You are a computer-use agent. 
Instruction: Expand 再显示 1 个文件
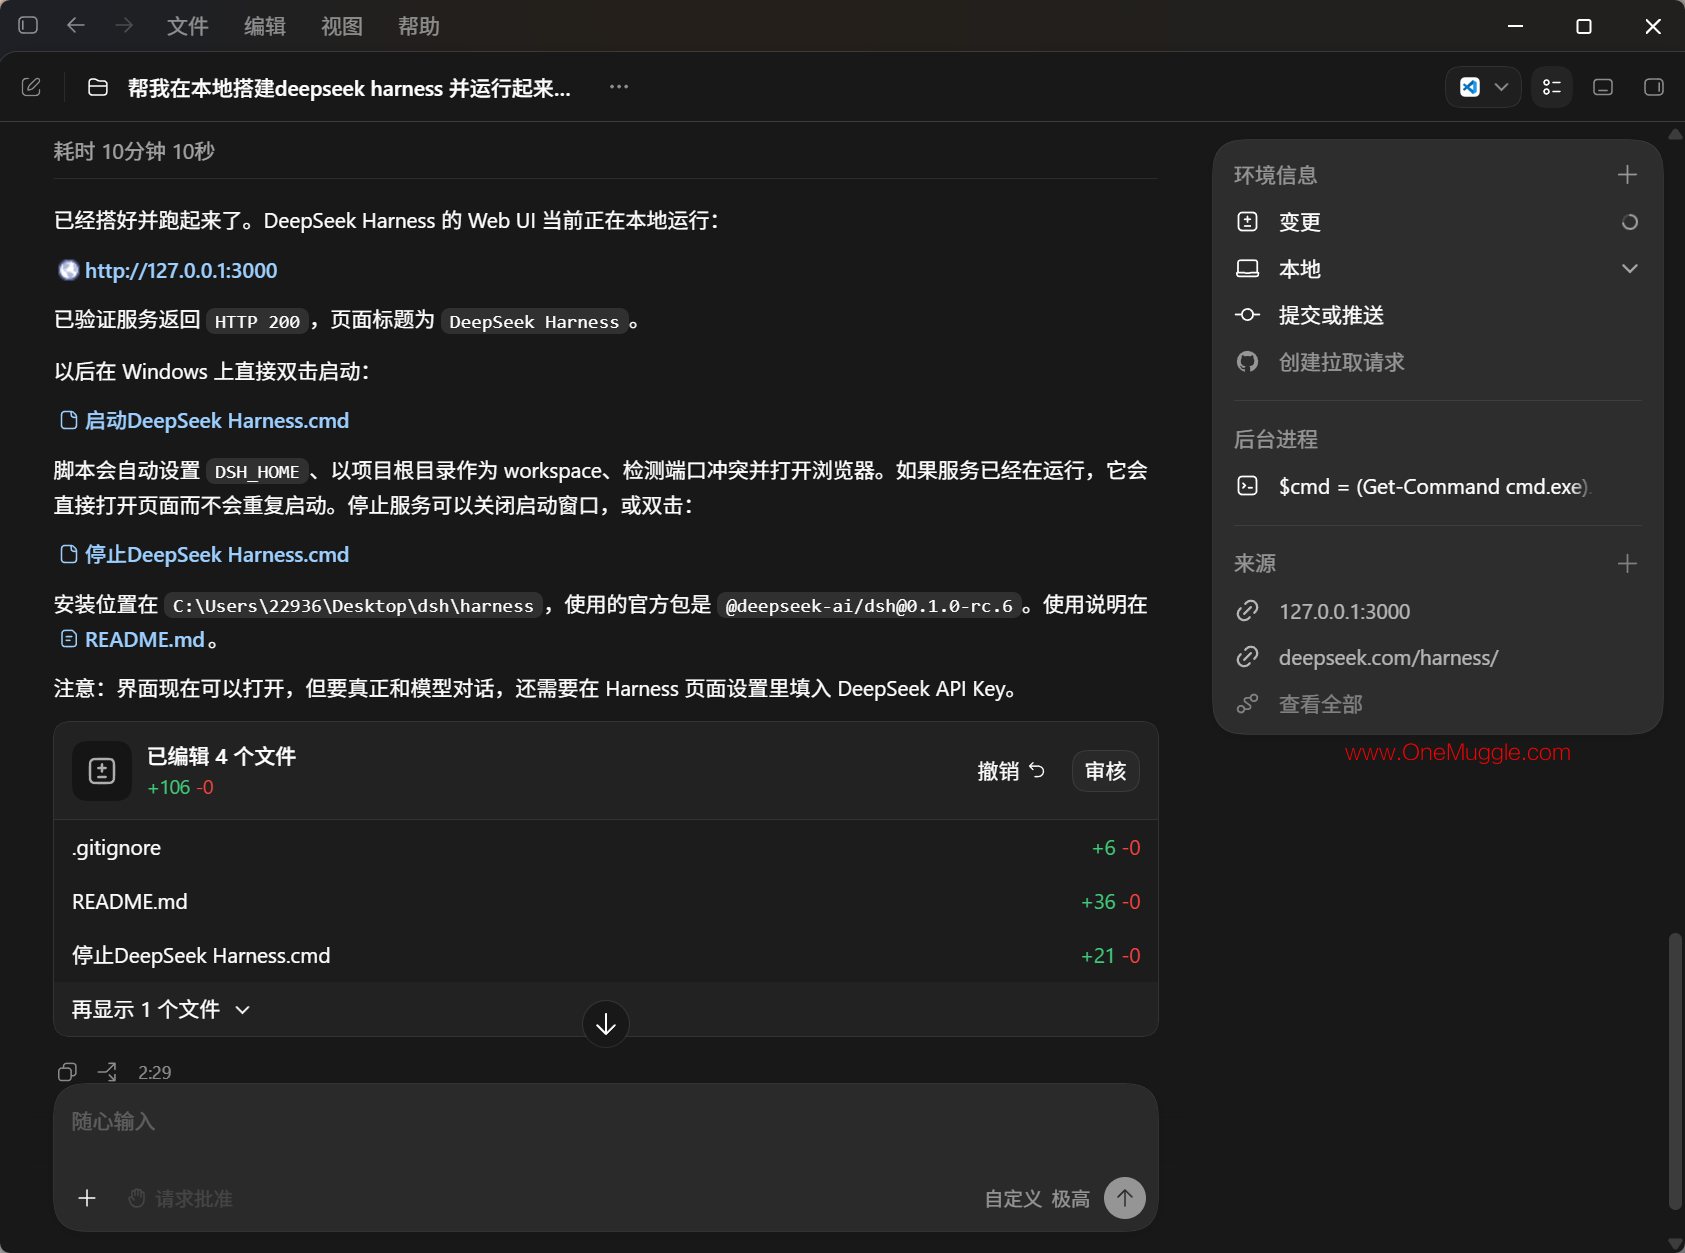point(161,1010)
